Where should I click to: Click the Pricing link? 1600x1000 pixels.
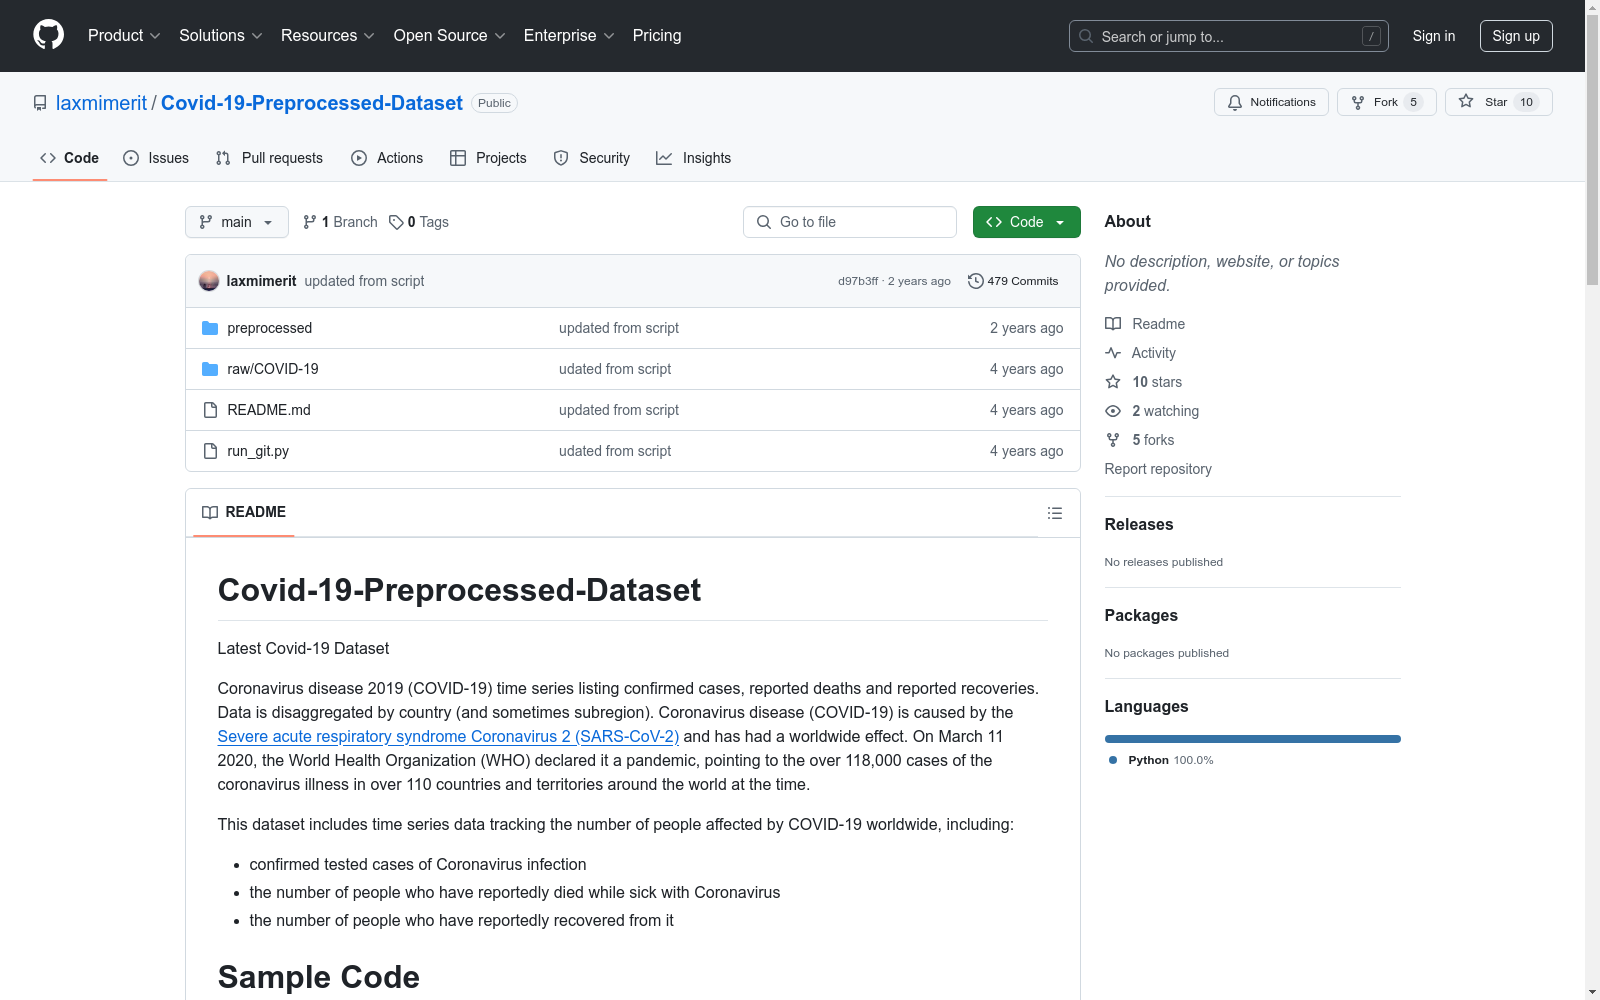657,35
